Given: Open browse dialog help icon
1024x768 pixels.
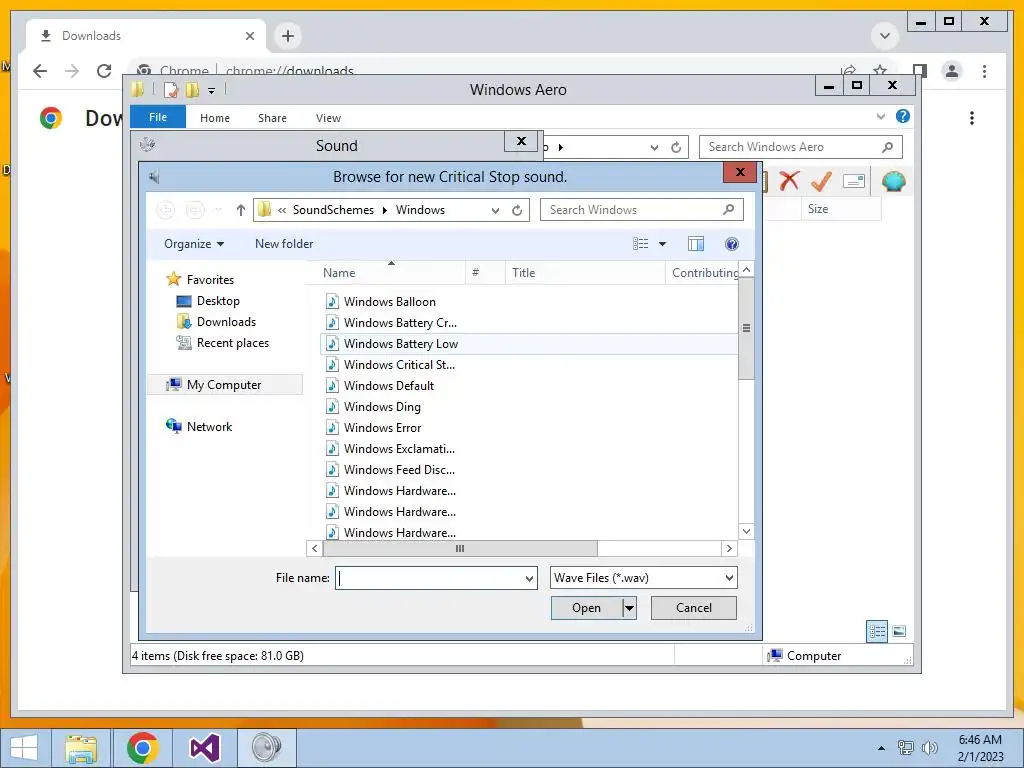Looking at the screenshot, I should pyautogui.click(x=731, y=244).
